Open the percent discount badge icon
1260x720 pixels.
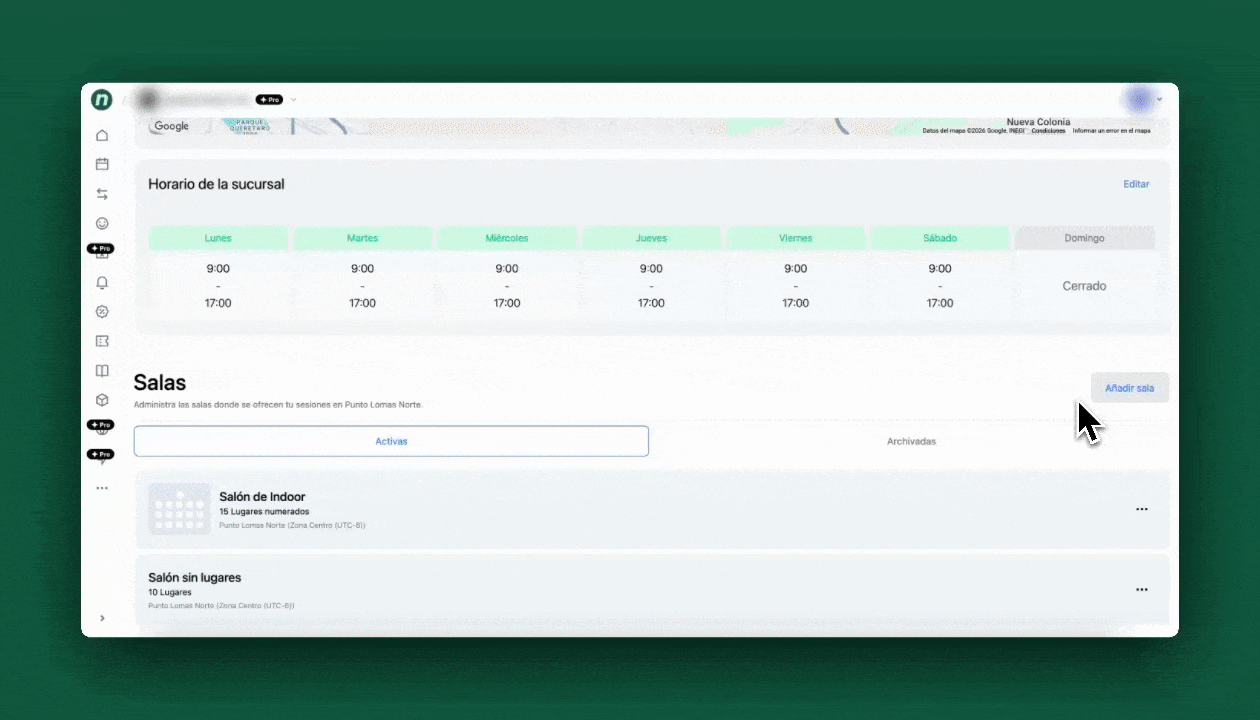click(102, 312)
